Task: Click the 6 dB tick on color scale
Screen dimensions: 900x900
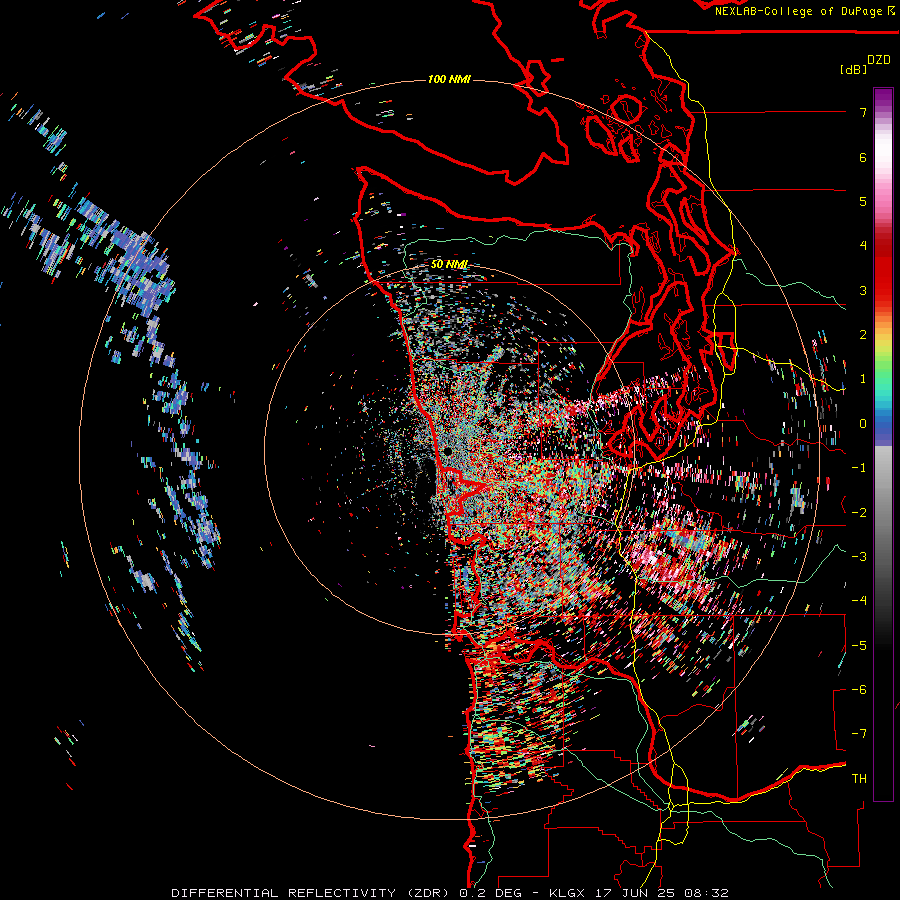Action: pos(863,157)
